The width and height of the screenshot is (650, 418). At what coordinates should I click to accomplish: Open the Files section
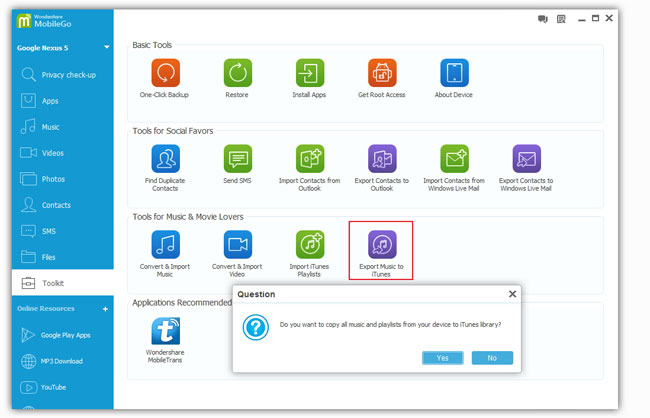[63, 257]
